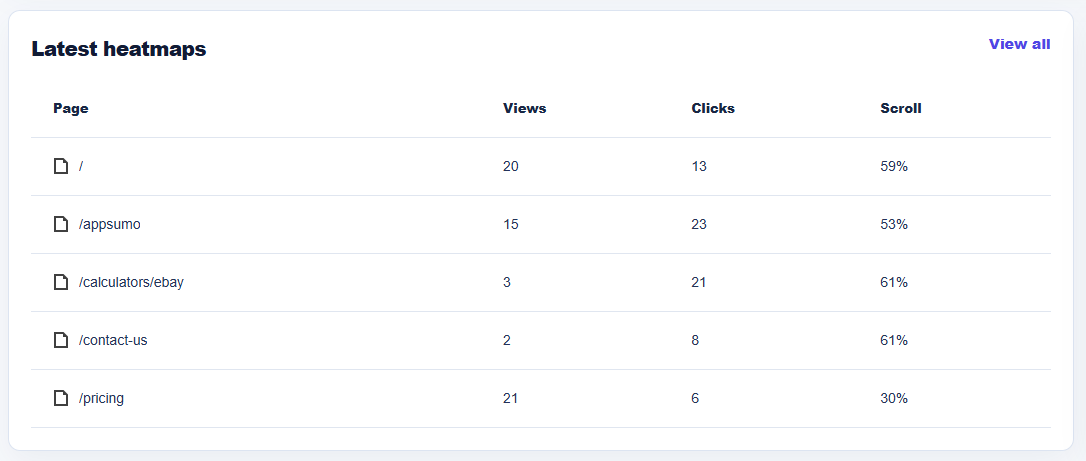Click the 21 views value for /pricing
This screenshot has width=1086, height=461.
coord(510,399)
